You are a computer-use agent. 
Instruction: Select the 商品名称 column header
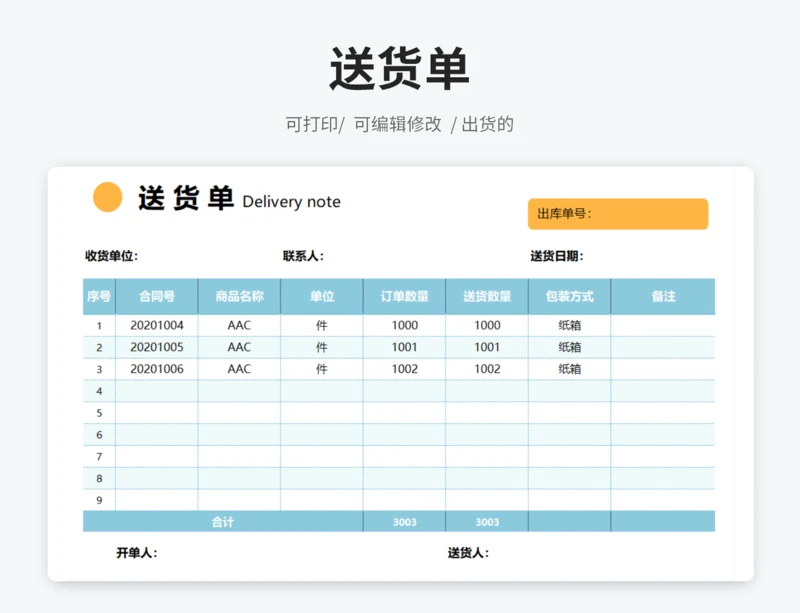(x=239, y=296)
